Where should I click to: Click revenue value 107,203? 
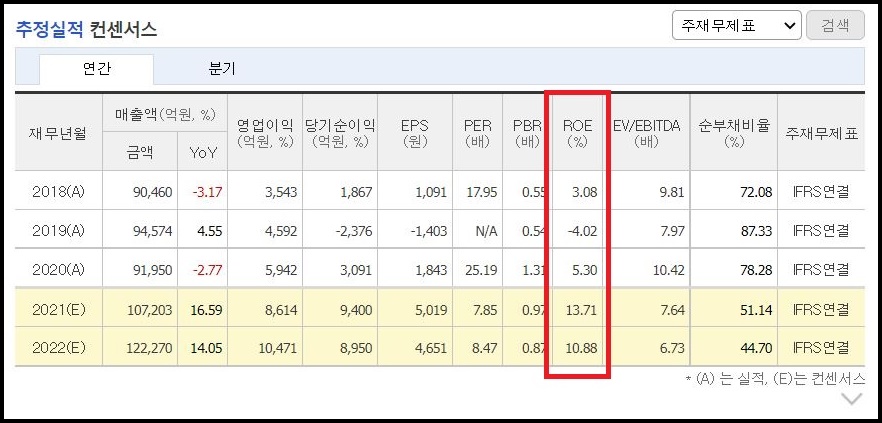pos(148,310)
